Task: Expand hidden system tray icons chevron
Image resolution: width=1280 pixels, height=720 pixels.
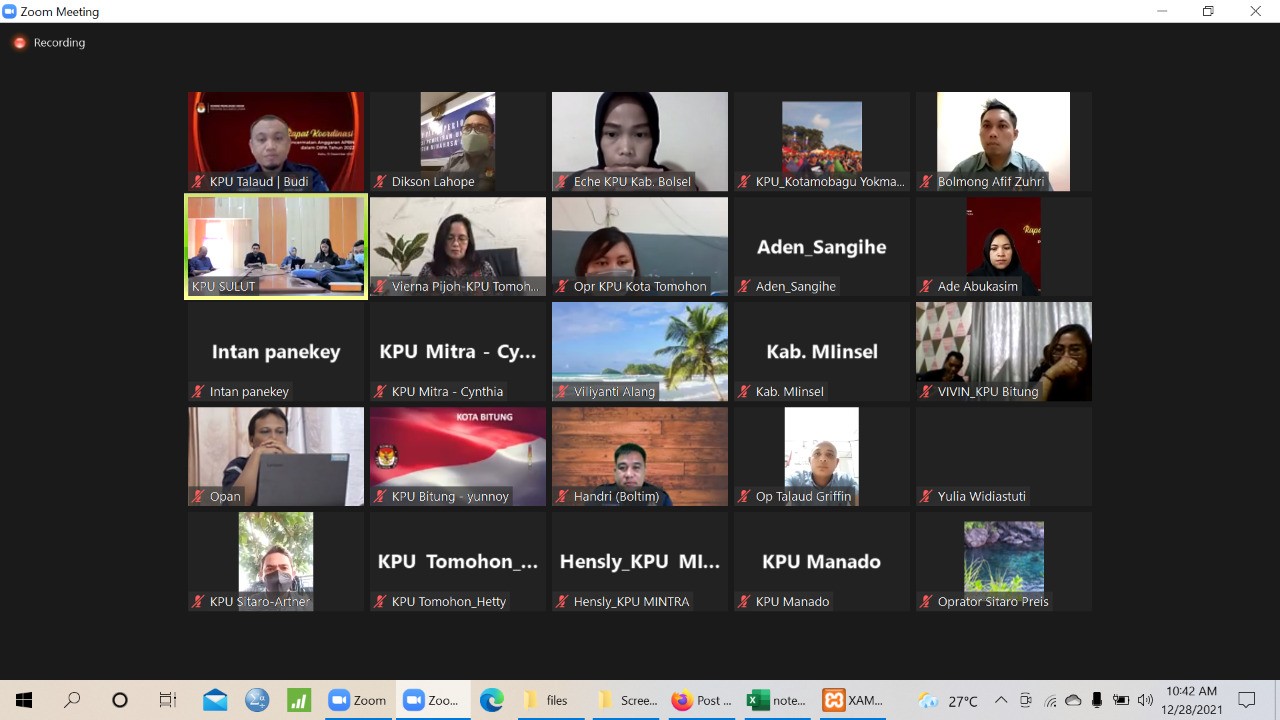Action: 1001,700
